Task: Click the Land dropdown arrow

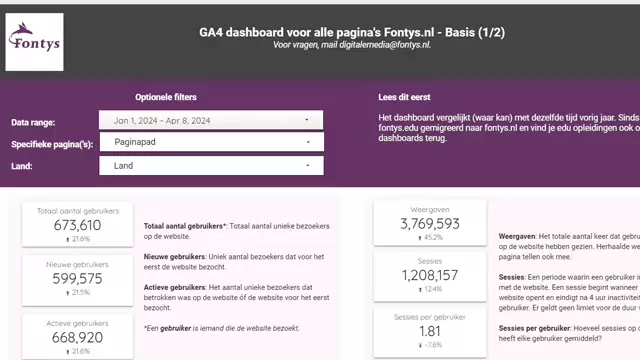Action: coord(308,165)
